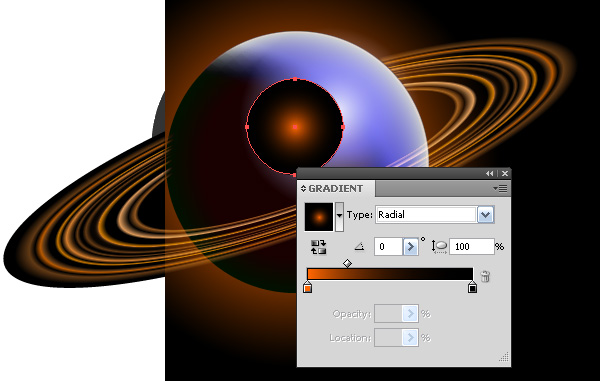Open the Gradient panel flyout menu icon
Screen dimensions: 600x381
[x=500, y=189]
